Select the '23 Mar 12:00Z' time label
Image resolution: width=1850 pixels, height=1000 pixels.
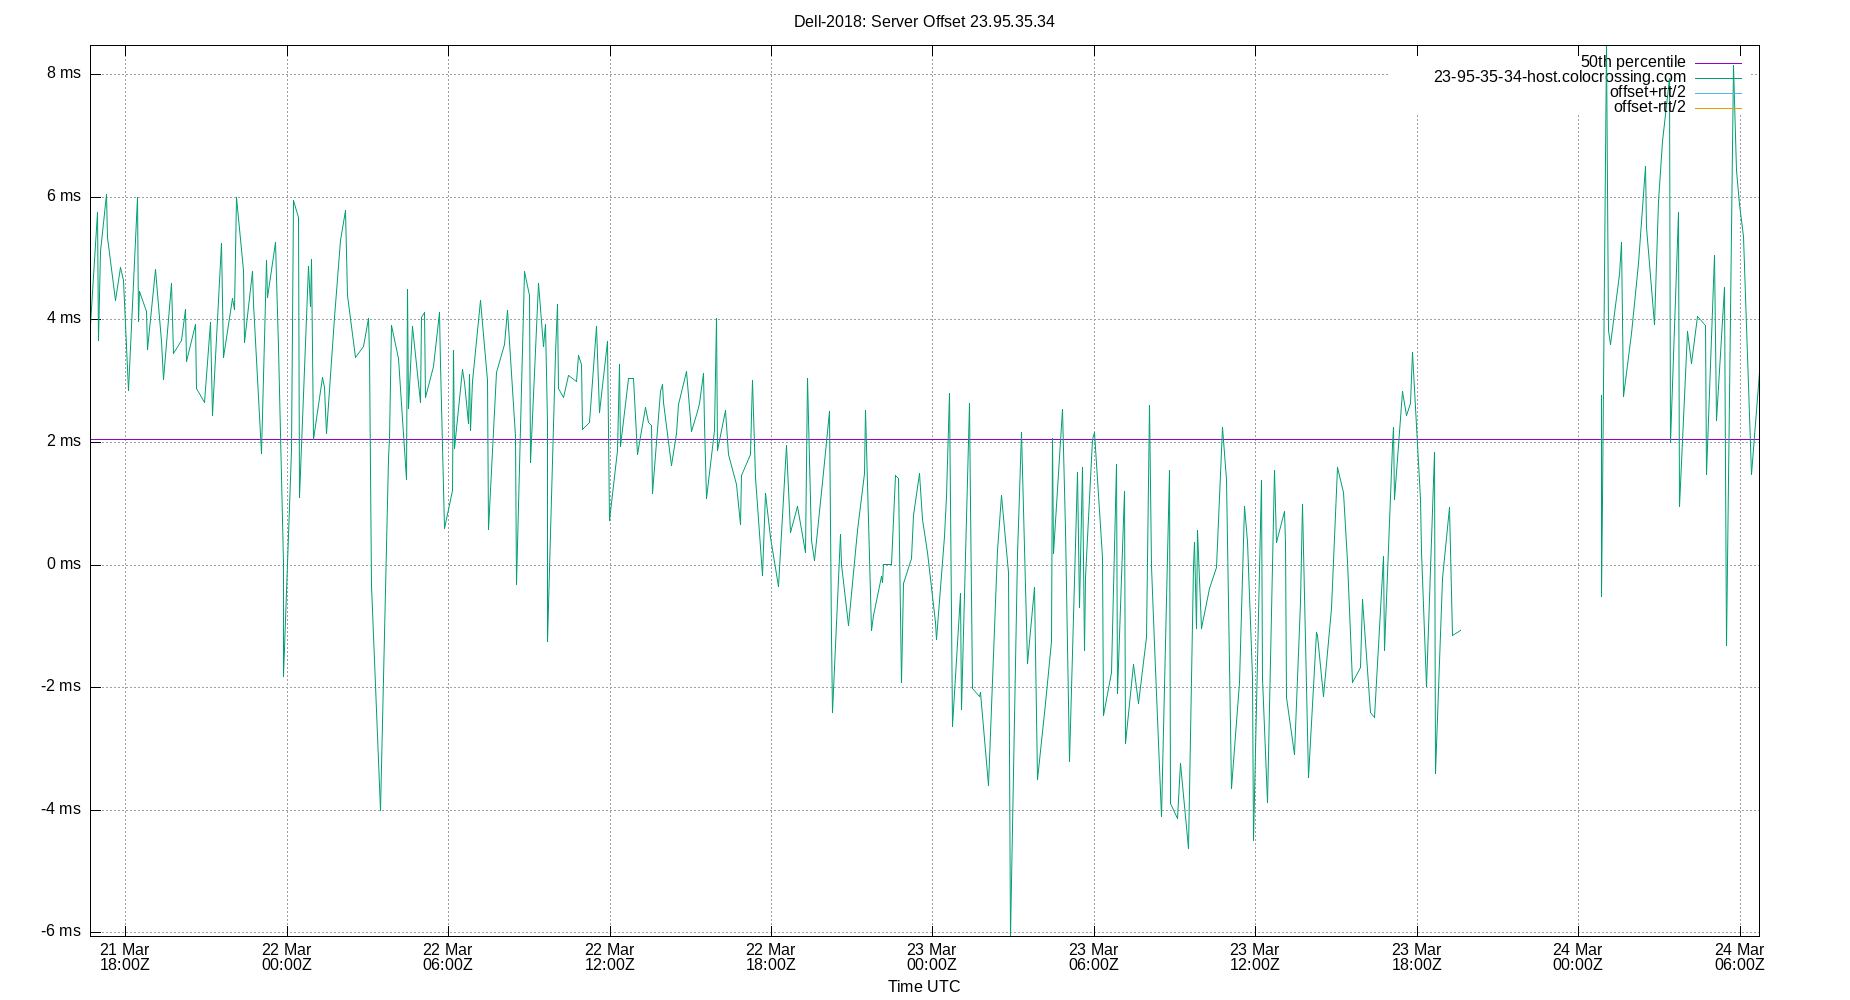click(1253, 957)
